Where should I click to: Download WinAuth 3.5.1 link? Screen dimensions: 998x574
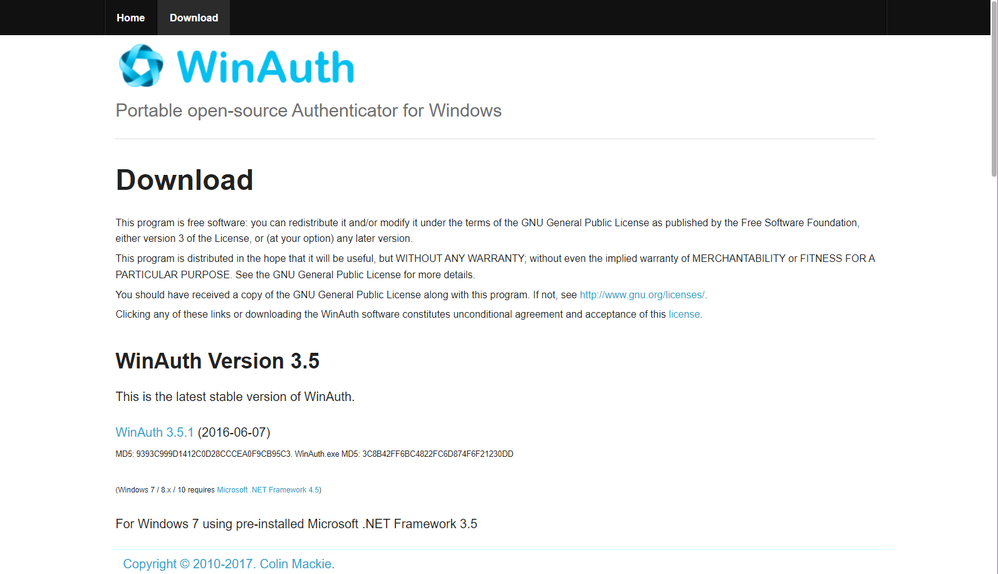click(154, 432)
